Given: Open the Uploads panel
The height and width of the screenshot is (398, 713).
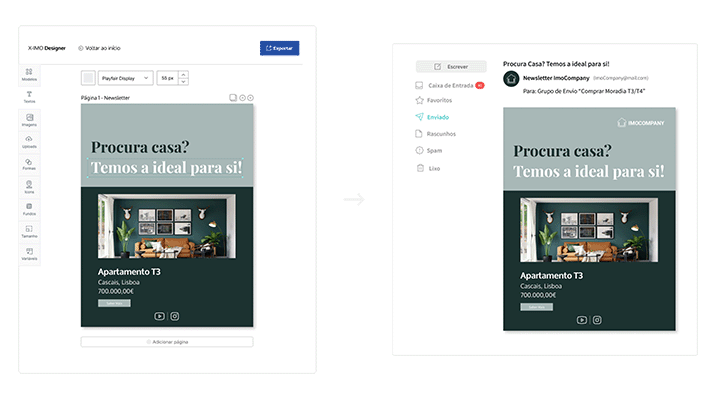Looking at the screenshot, I should (x=29, y=142).
